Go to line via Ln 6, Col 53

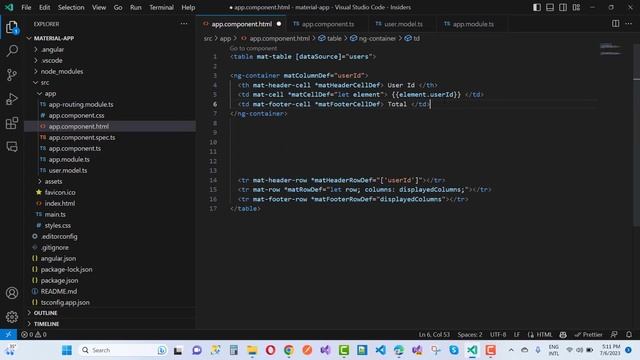click(434, 334)
